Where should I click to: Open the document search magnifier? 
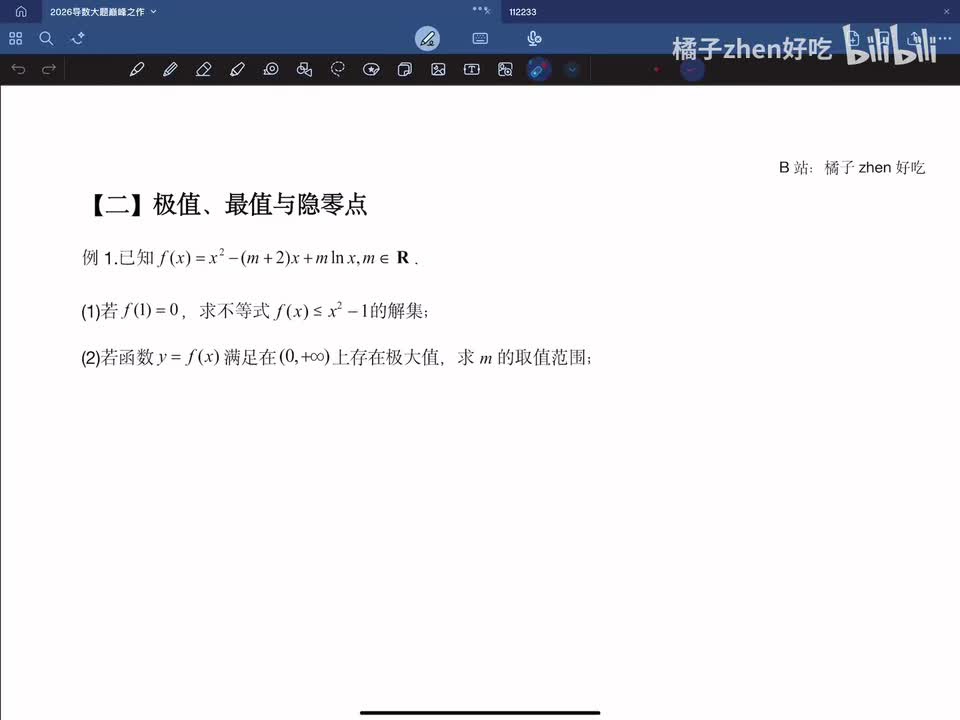coord(46,39)
